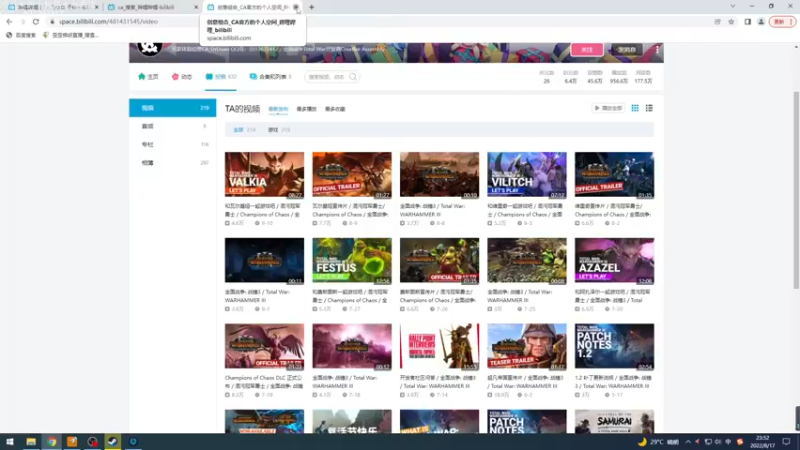Show hidden tray icons with the chevron

(688, 442)
